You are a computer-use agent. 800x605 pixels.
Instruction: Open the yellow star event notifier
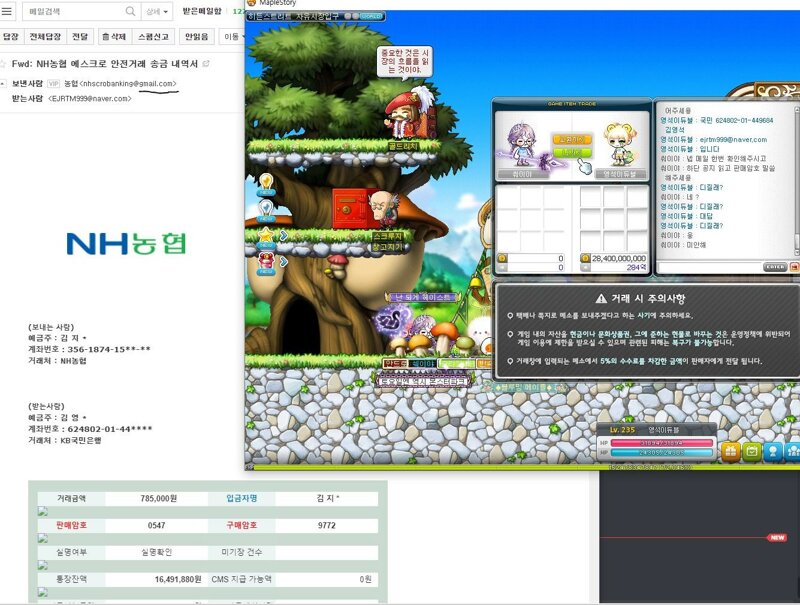[x=266, y=237]
